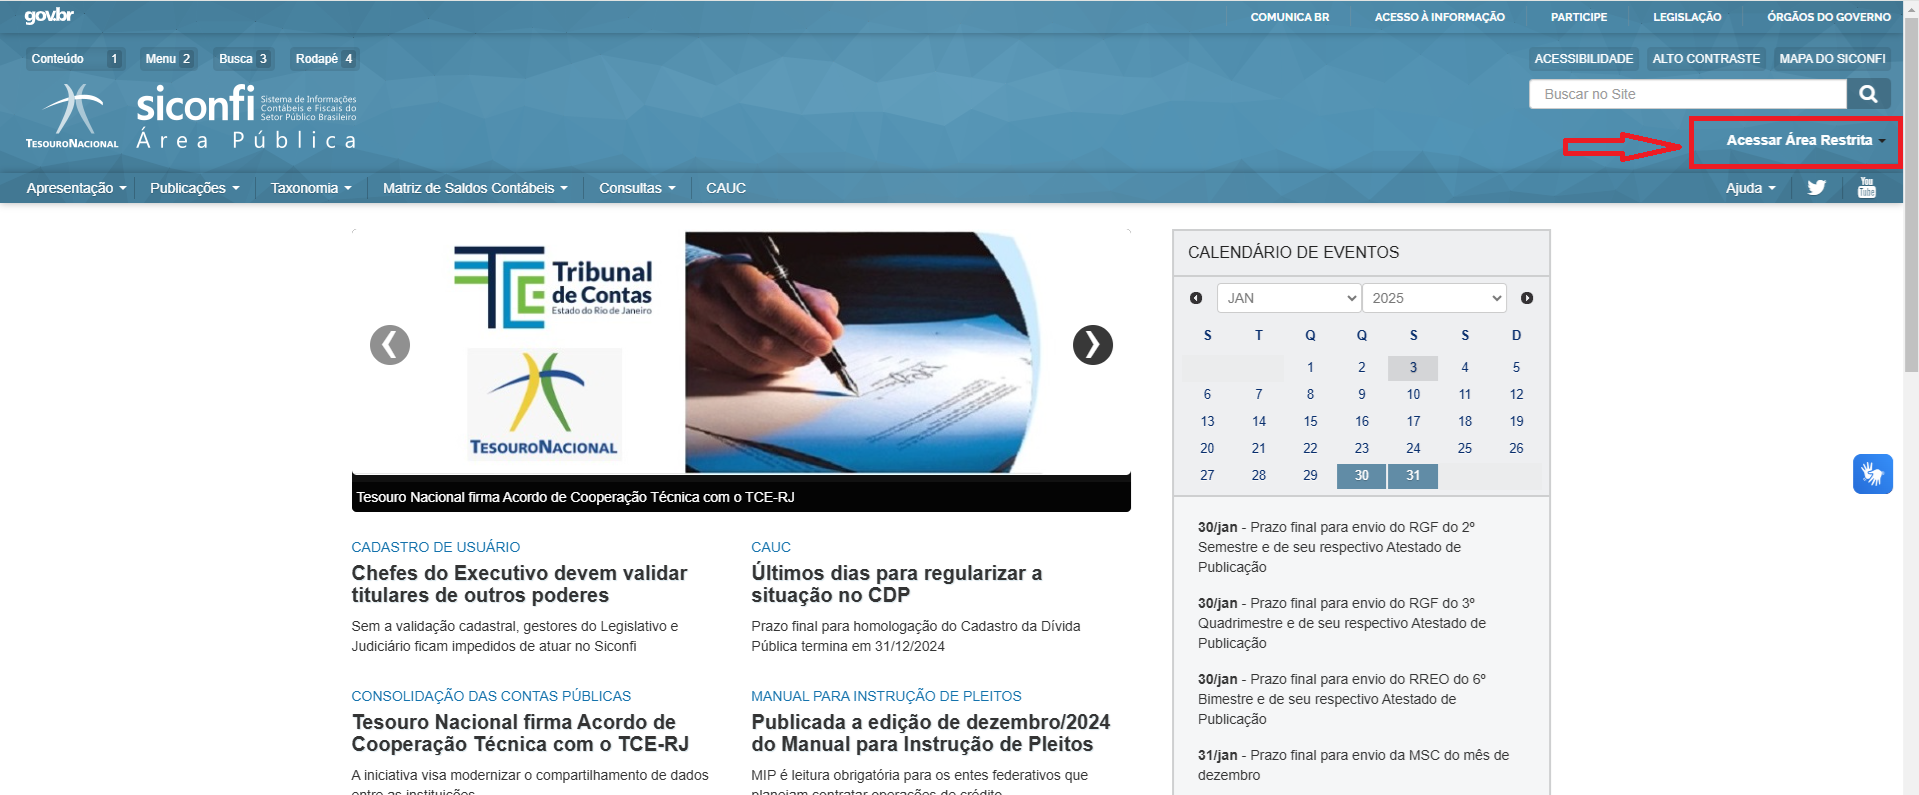Jump to Menu 2 shortcut
This screenshot has height=795, width=1919.
pos(168,59)
